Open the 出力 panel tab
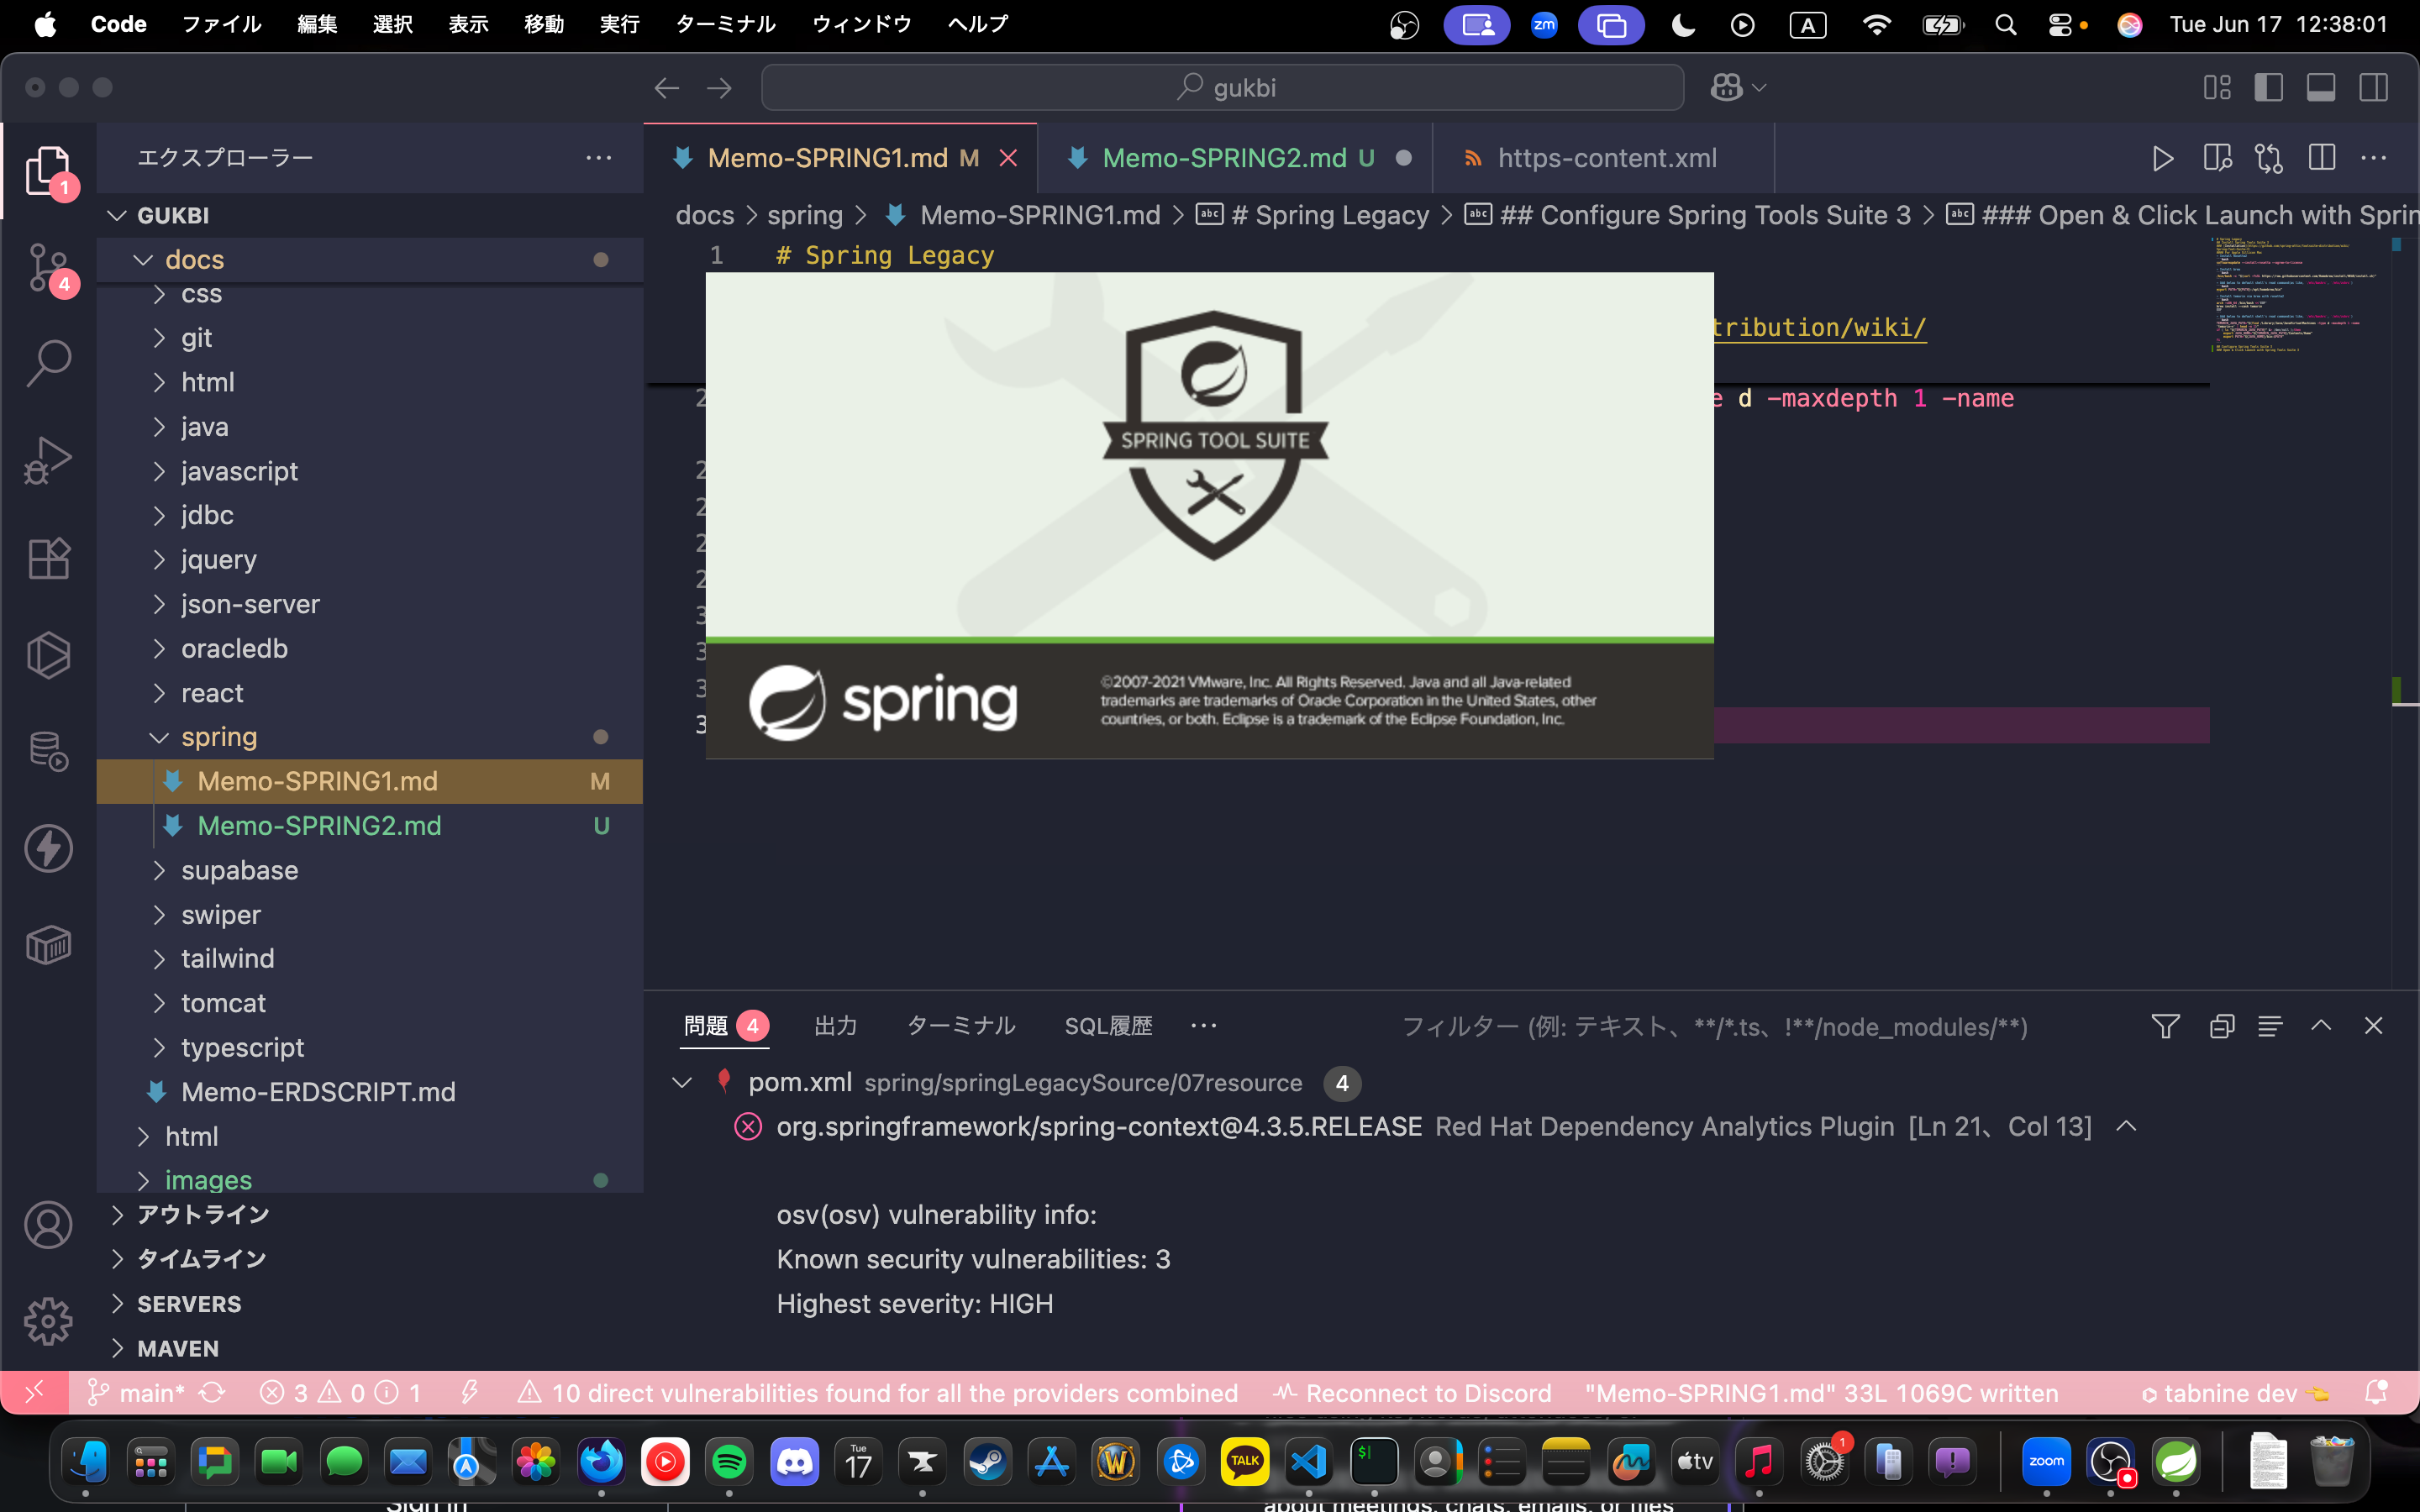Image resolution: width=2420 pixels, height=1512 pixels. [x=836, y=1026]
